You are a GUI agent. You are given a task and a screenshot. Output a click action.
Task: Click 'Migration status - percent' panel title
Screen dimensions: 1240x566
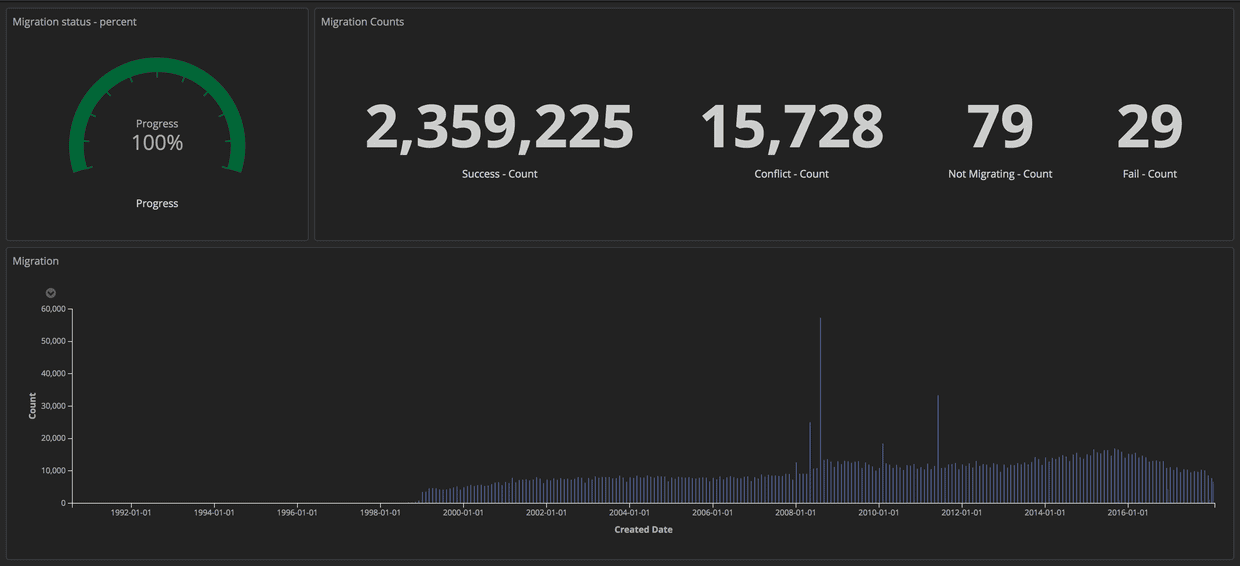tap(74, 22)
